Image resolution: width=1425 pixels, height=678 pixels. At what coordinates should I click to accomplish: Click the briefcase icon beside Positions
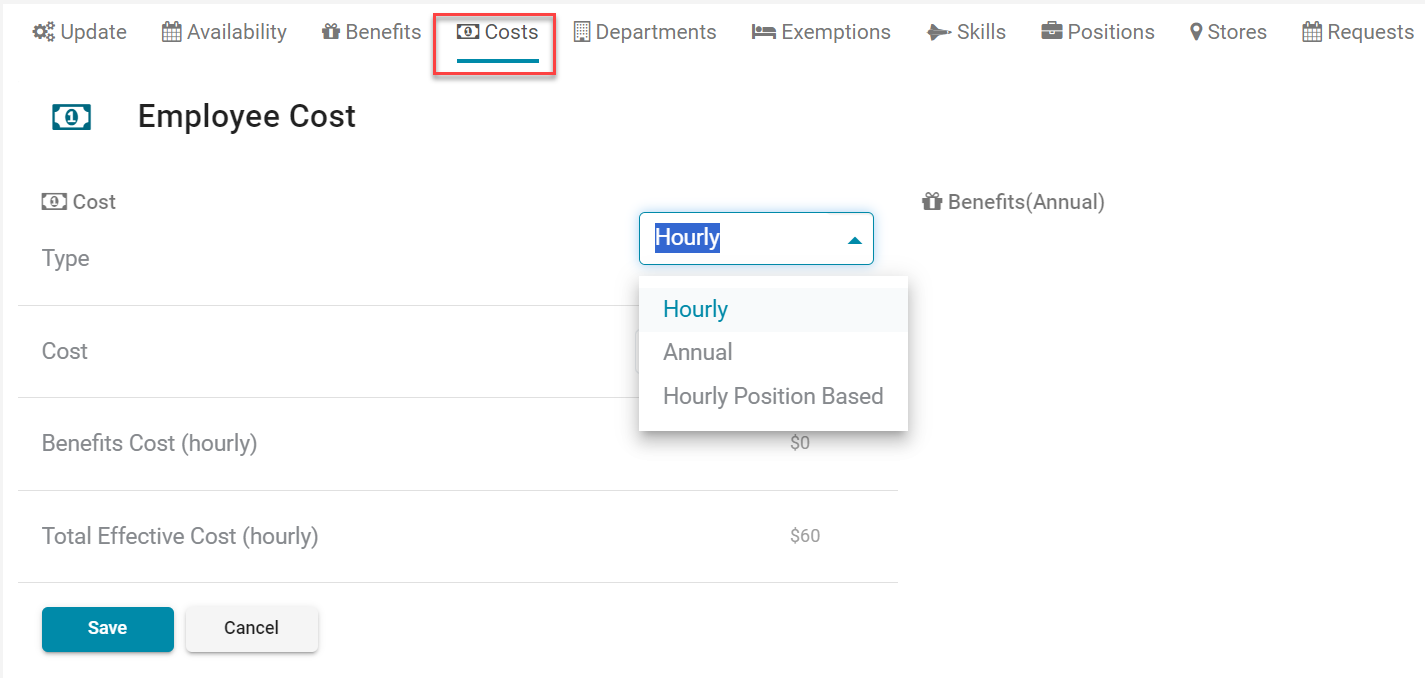(1051, 32)
